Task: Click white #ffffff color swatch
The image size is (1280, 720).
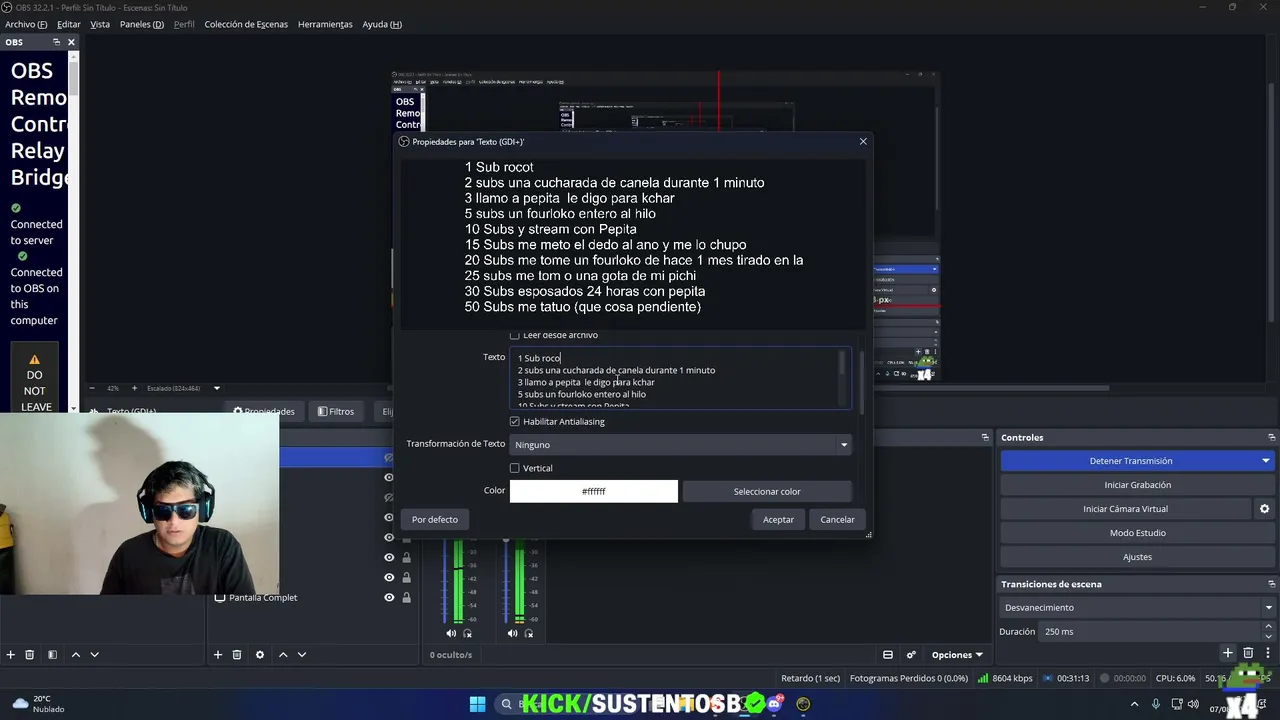Action: (594, 492)
